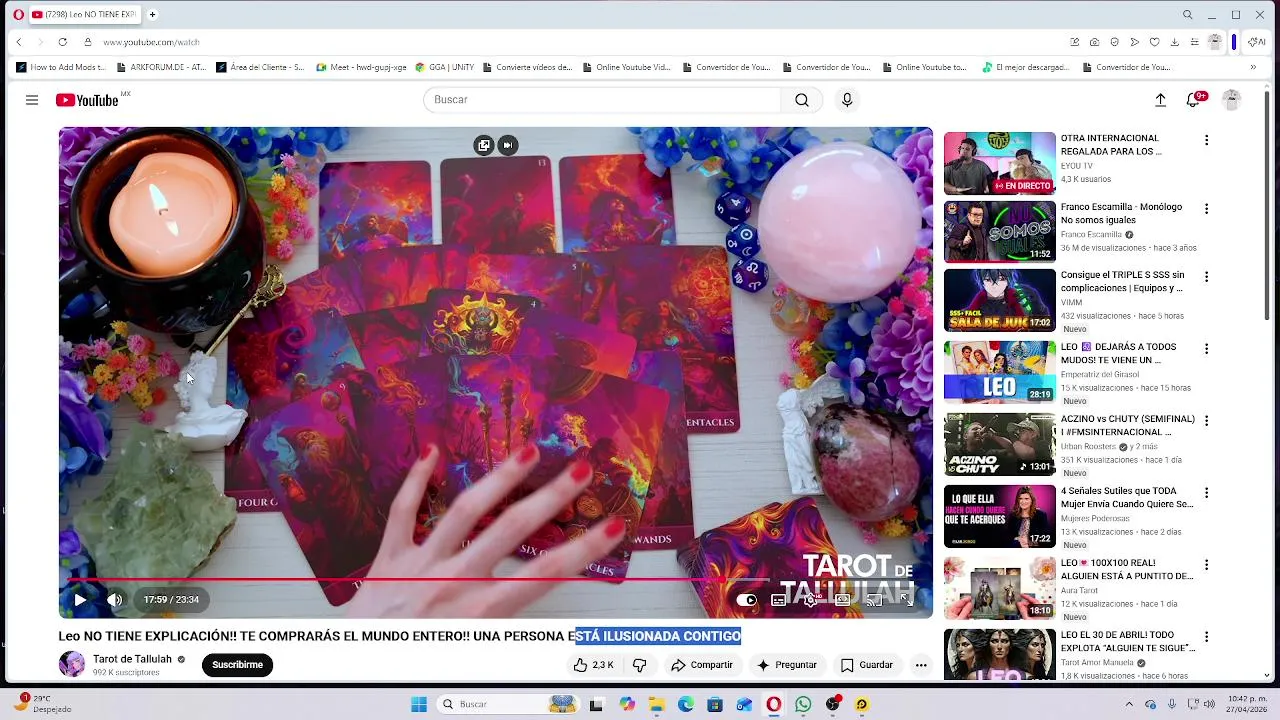
Task: Click the skip-next overlay icon above video
Action: pyautogui.click(x=508, y=145)
